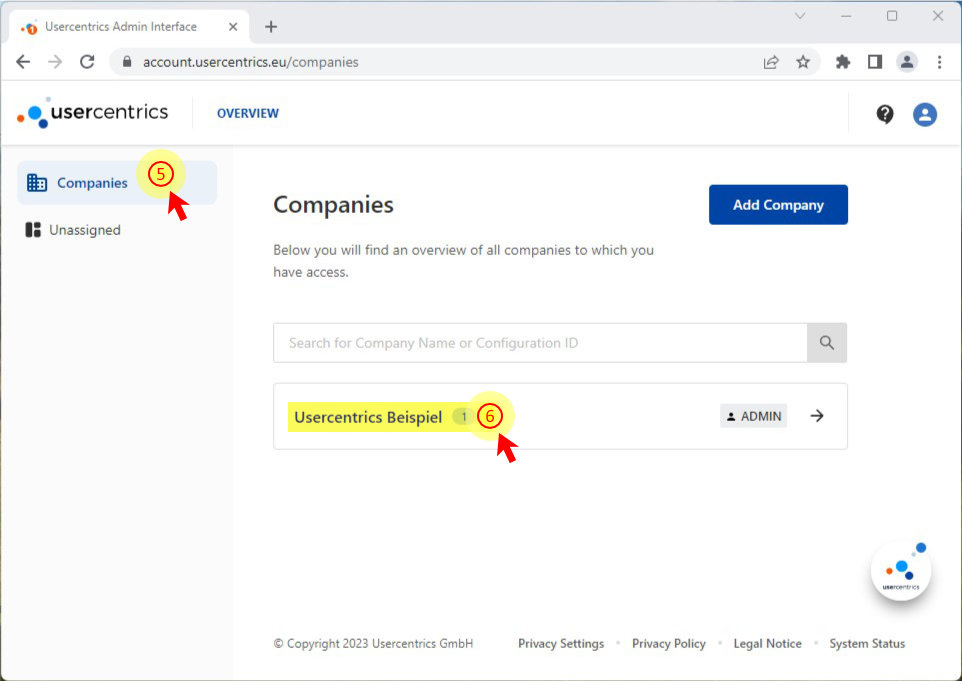
Task: Click the help question mark icon
Action: click(885, 114)
